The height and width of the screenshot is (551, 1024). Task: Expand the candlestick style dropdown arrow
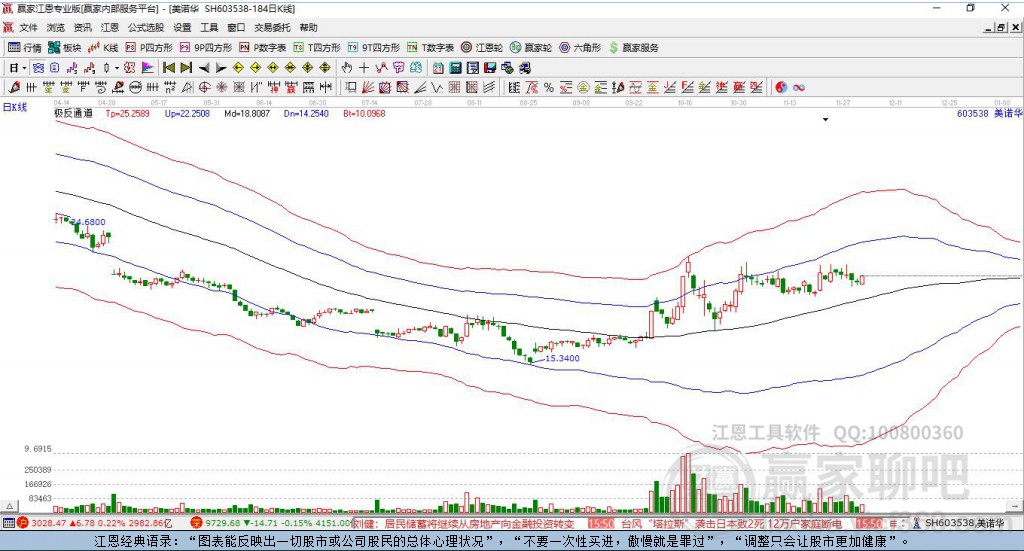coord(116,68)
